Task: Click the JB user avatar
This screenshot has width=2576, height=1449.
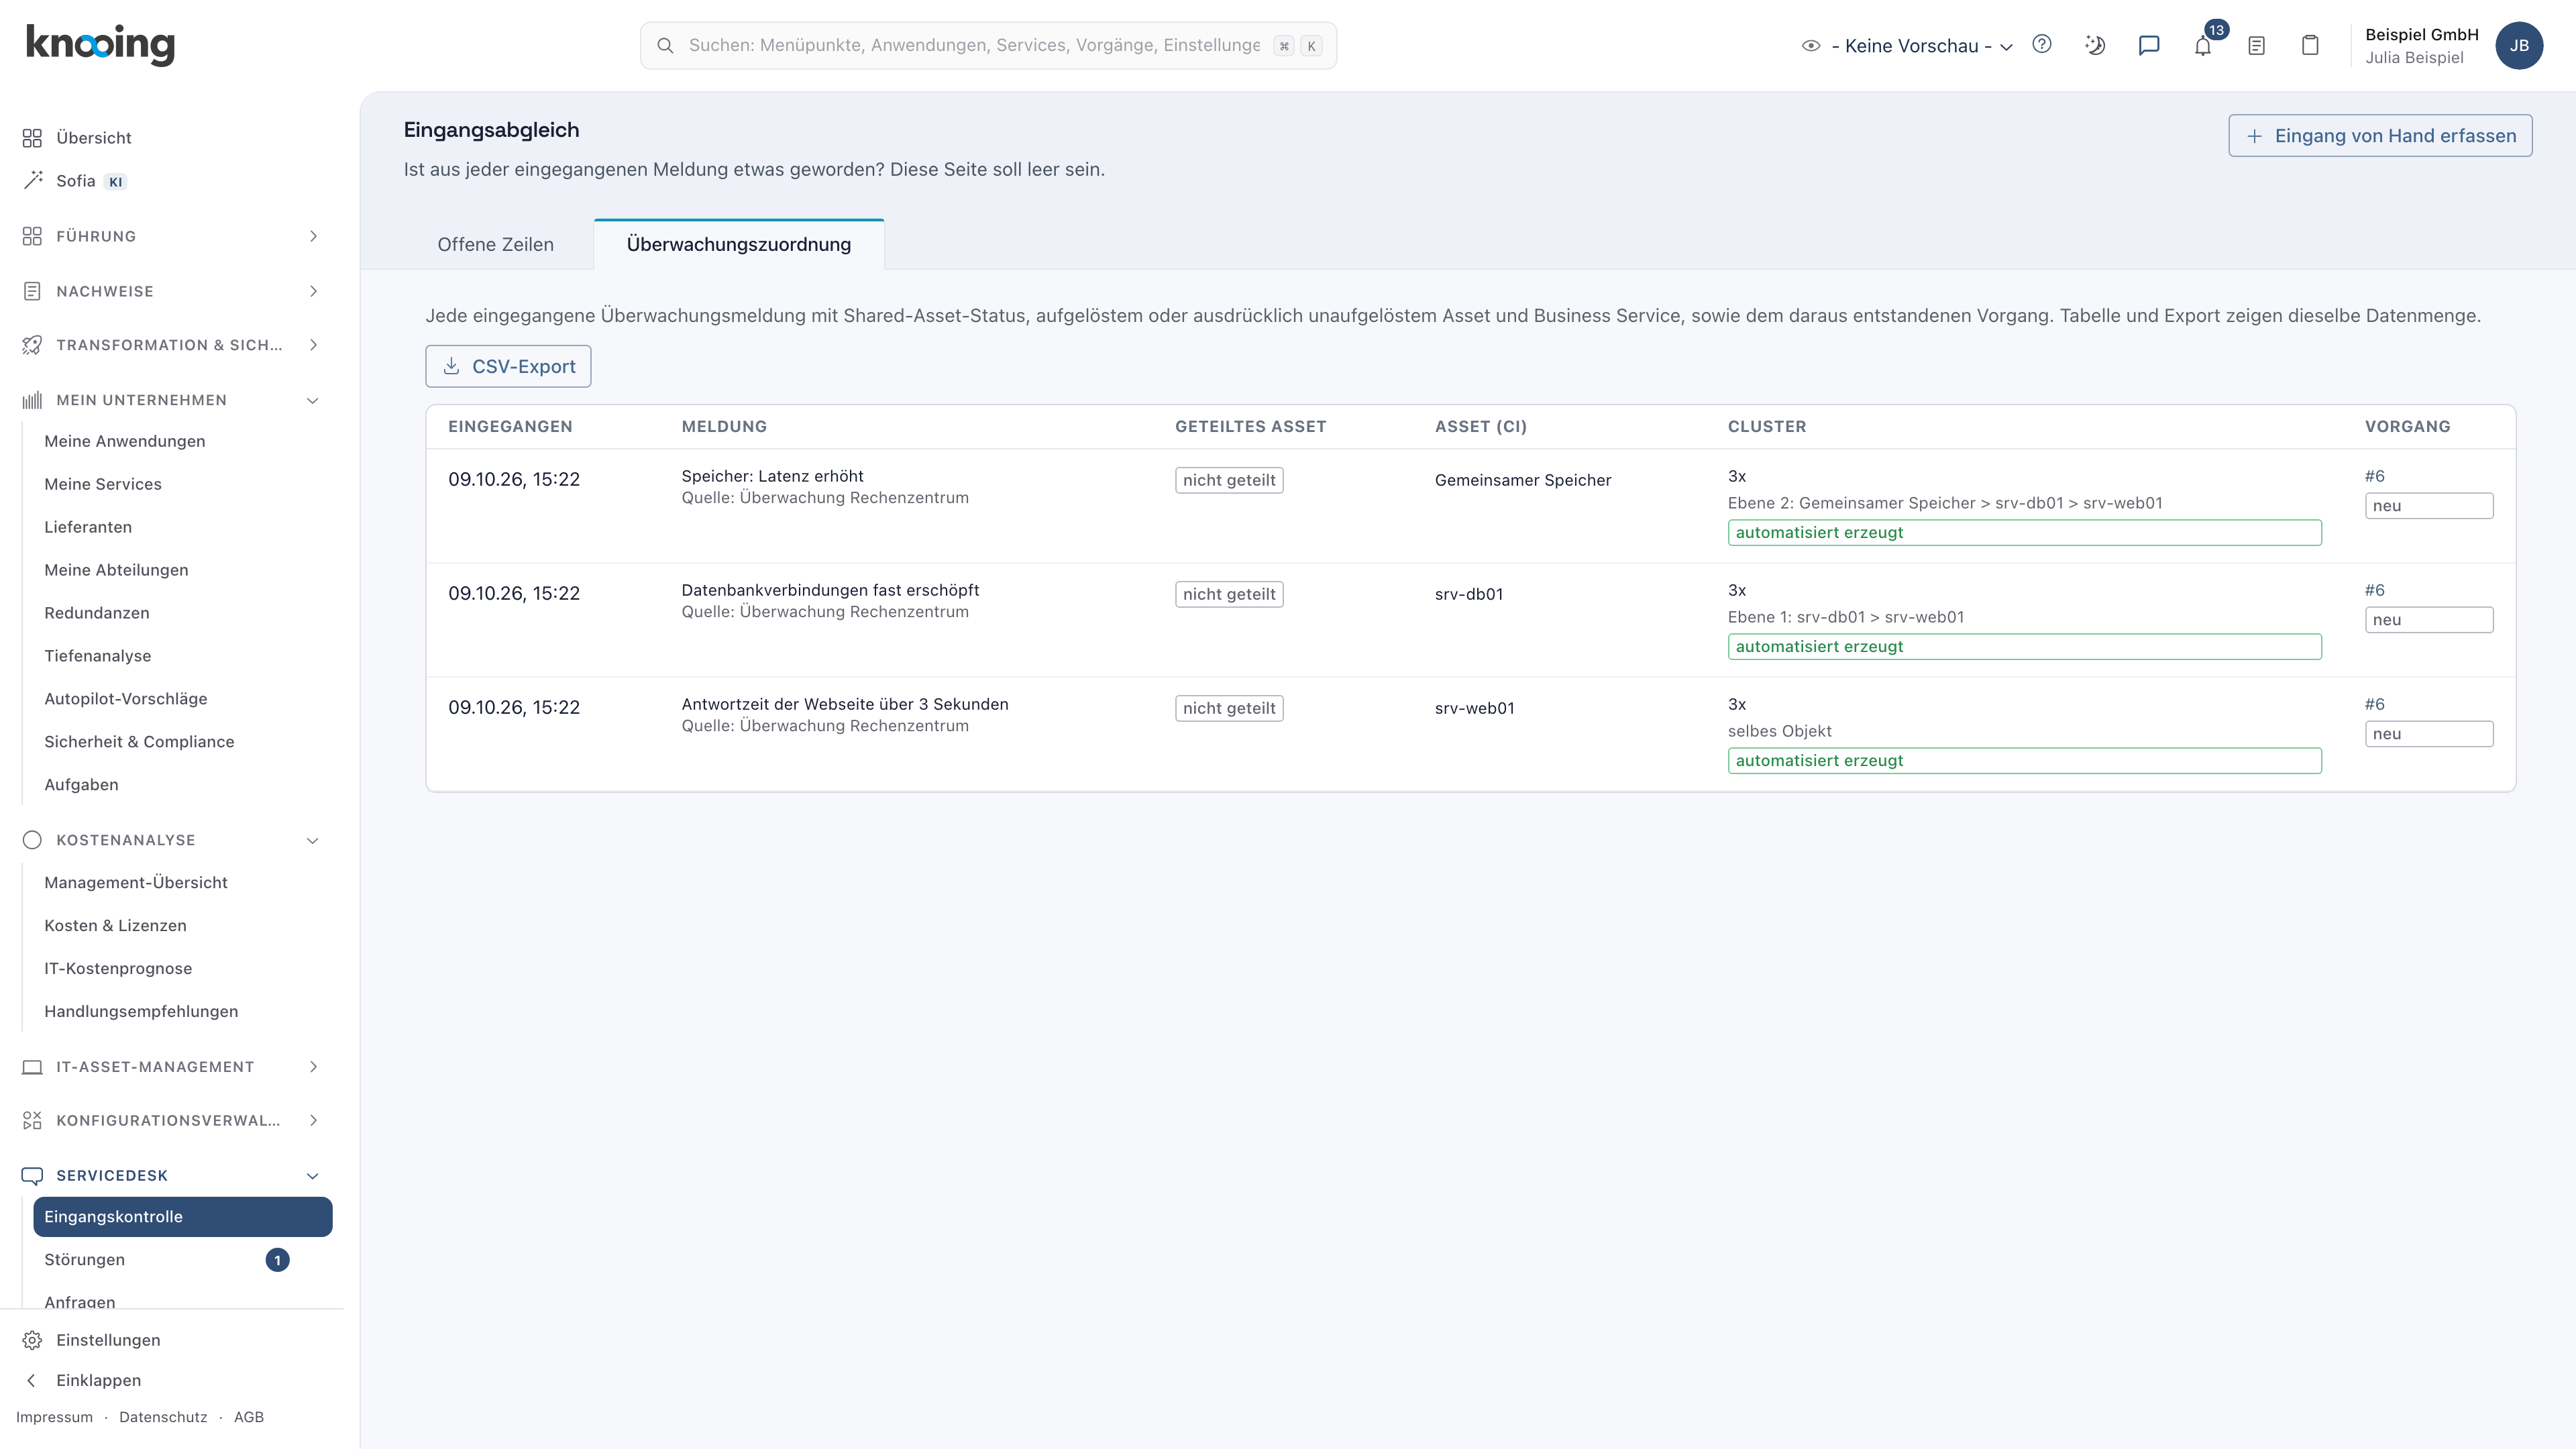Action: click(x=2519, y=45)
